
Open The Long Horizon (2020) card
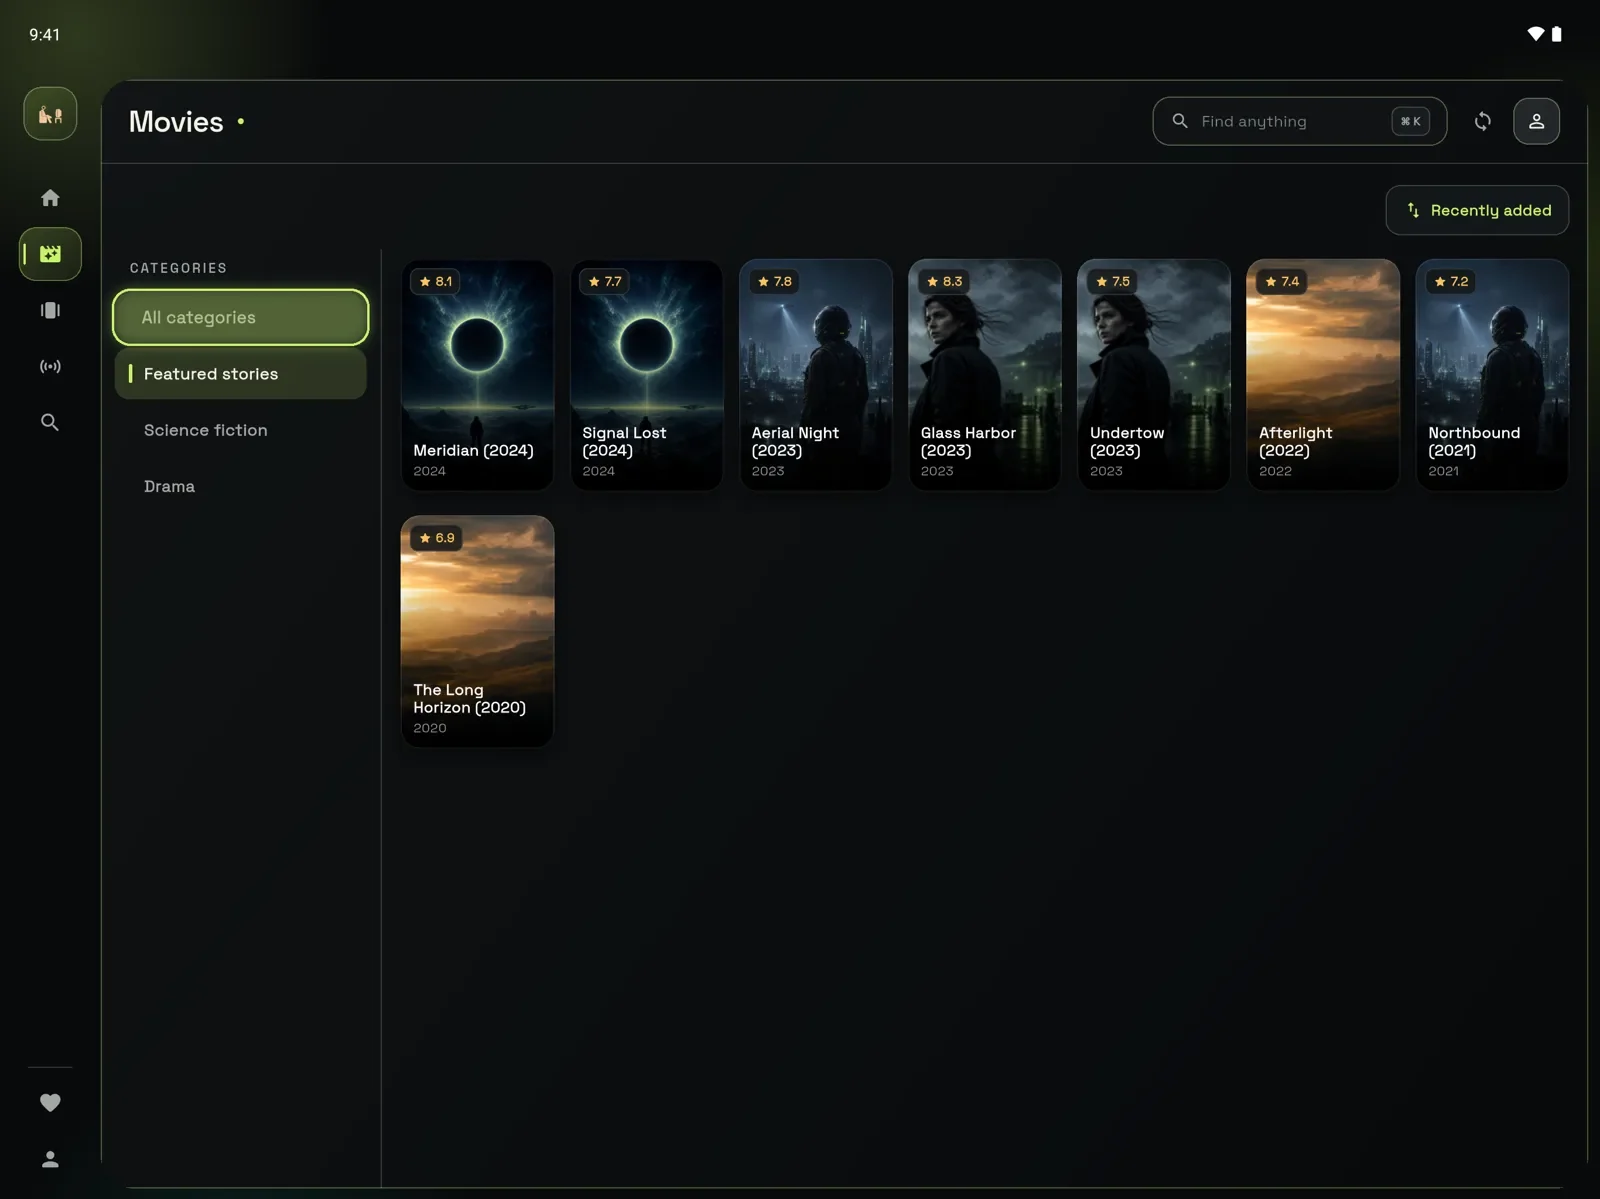[477, 631]
